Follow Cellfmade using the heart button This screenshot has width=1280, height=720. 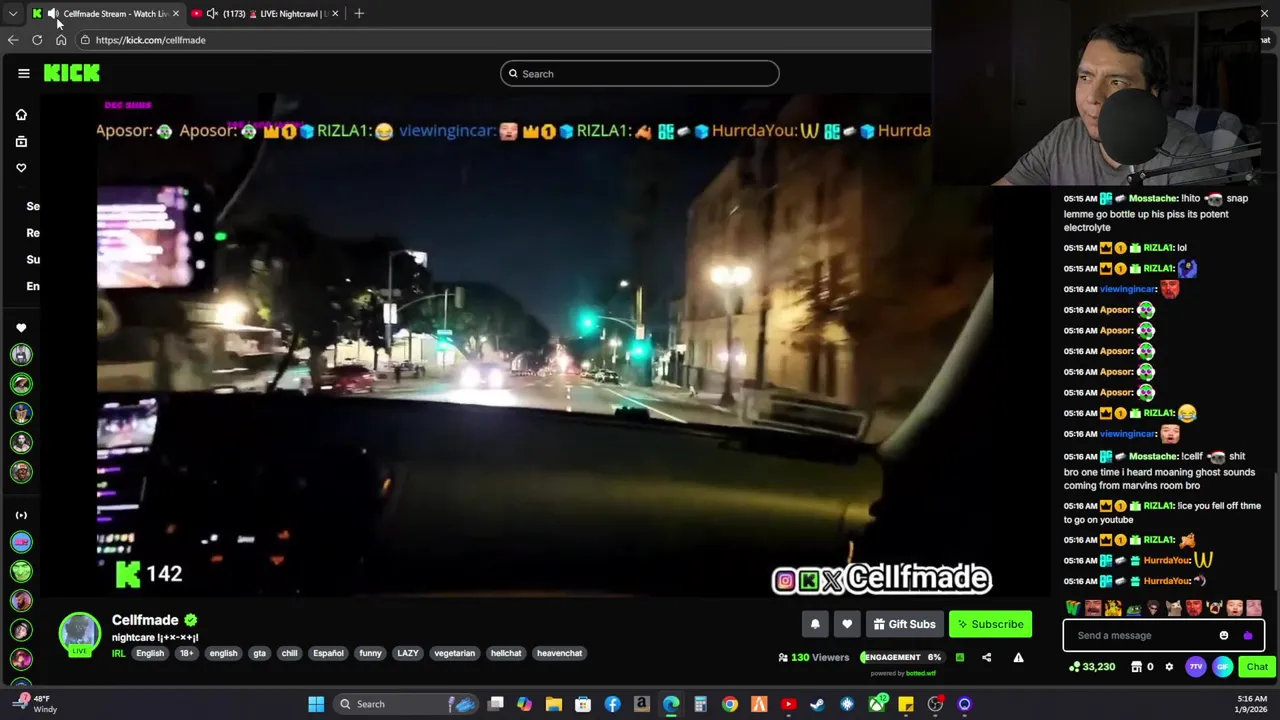click(847, 624)
